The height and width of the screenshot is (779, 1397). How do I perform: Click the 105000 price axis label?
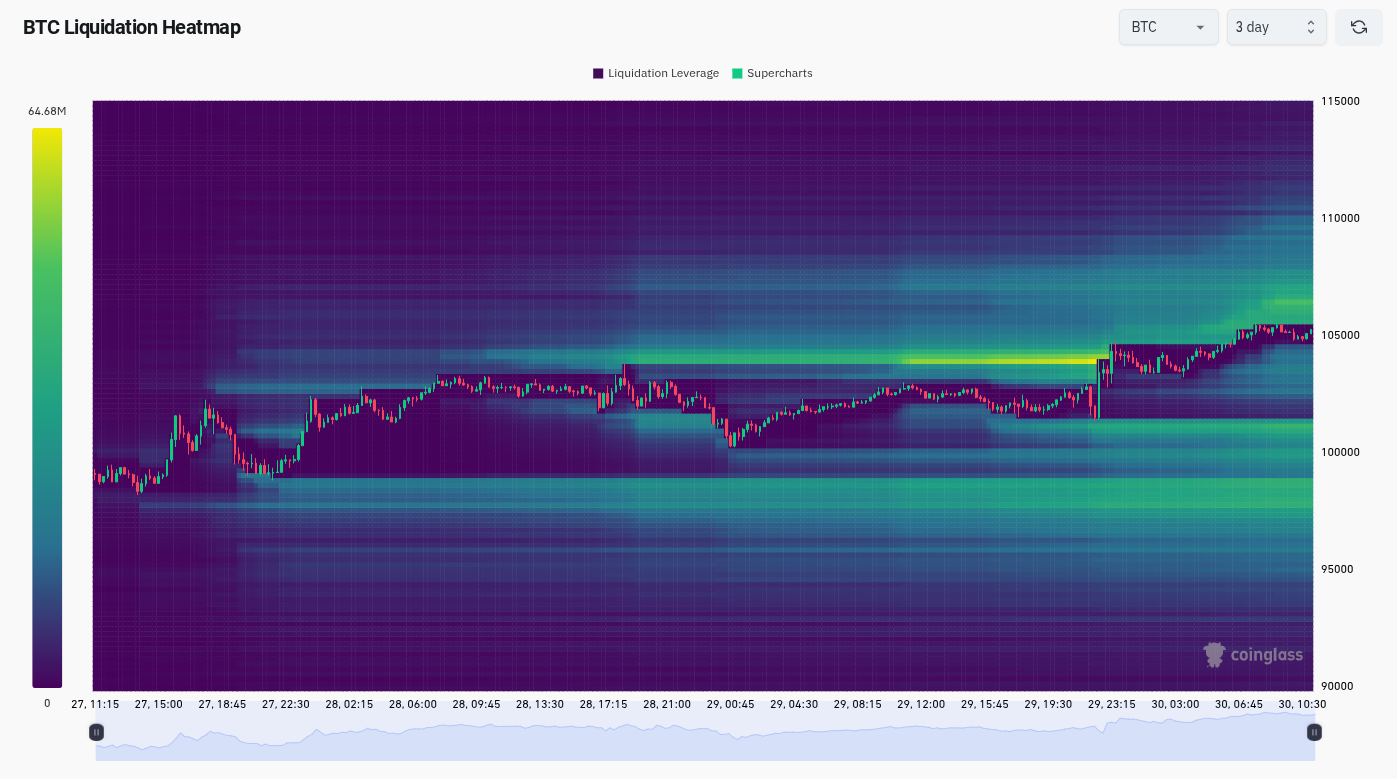[x=1340, y=335]
